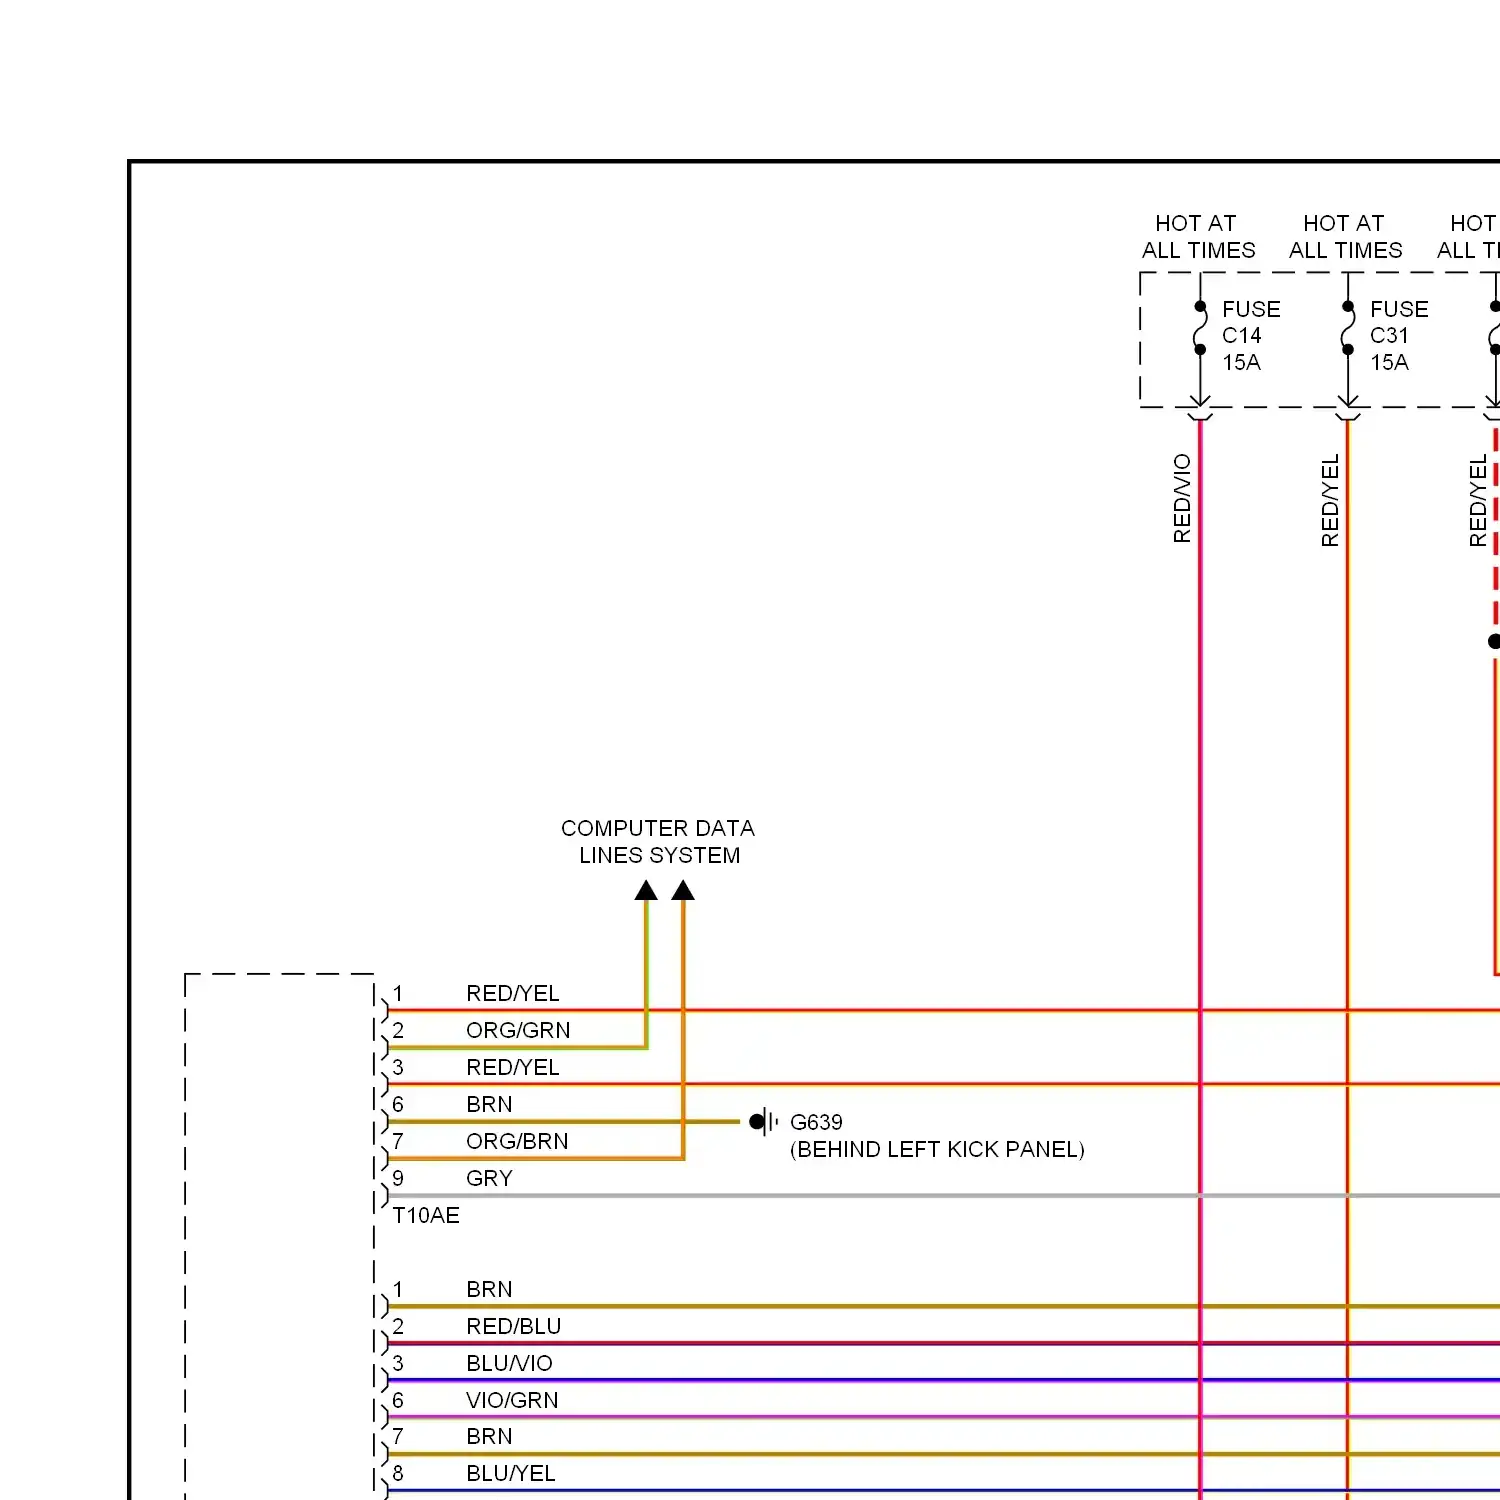Image resolution: width=1500 pixels, height=1500 pixels.
Task: Click the BRN label at T10AE pin 6
Action: pos(489,1104)
